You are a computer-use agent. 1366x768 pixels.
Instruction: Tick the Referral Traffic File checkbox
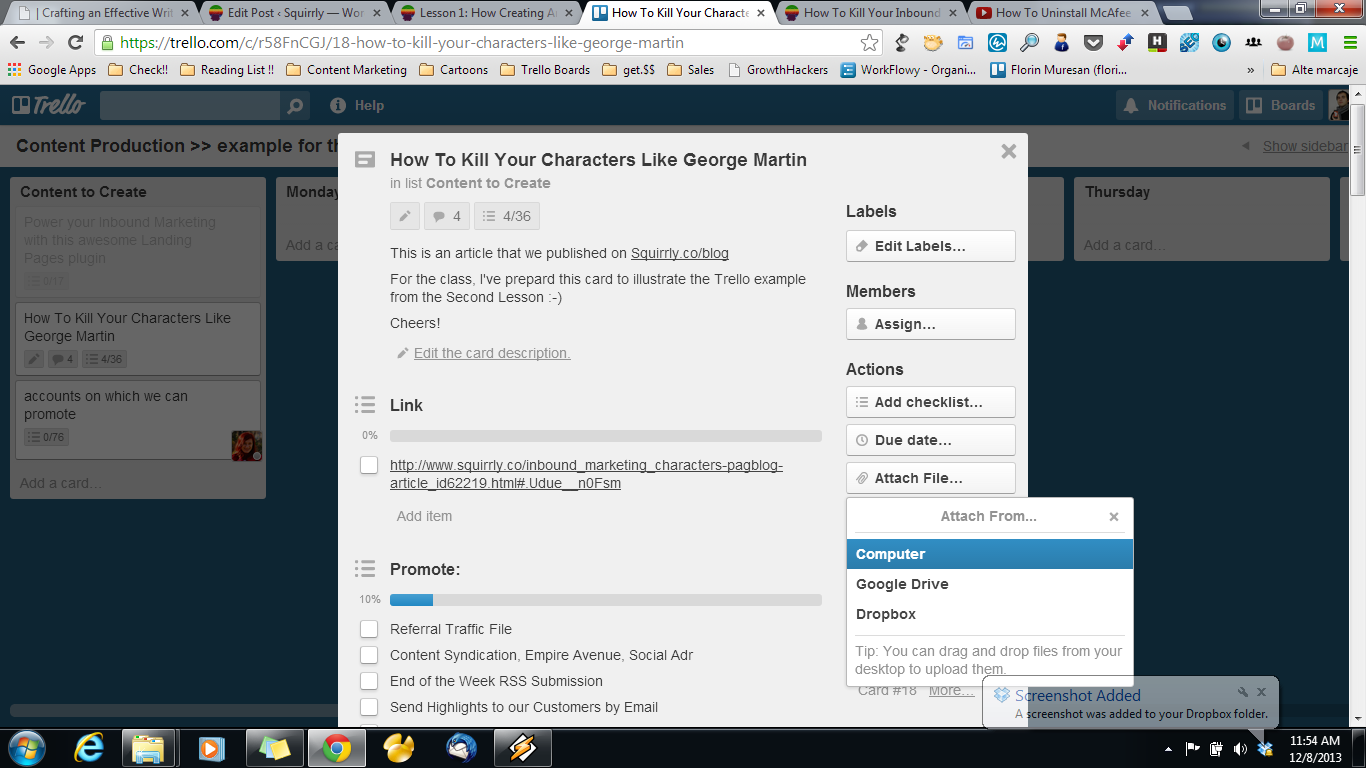coord(369,629)
